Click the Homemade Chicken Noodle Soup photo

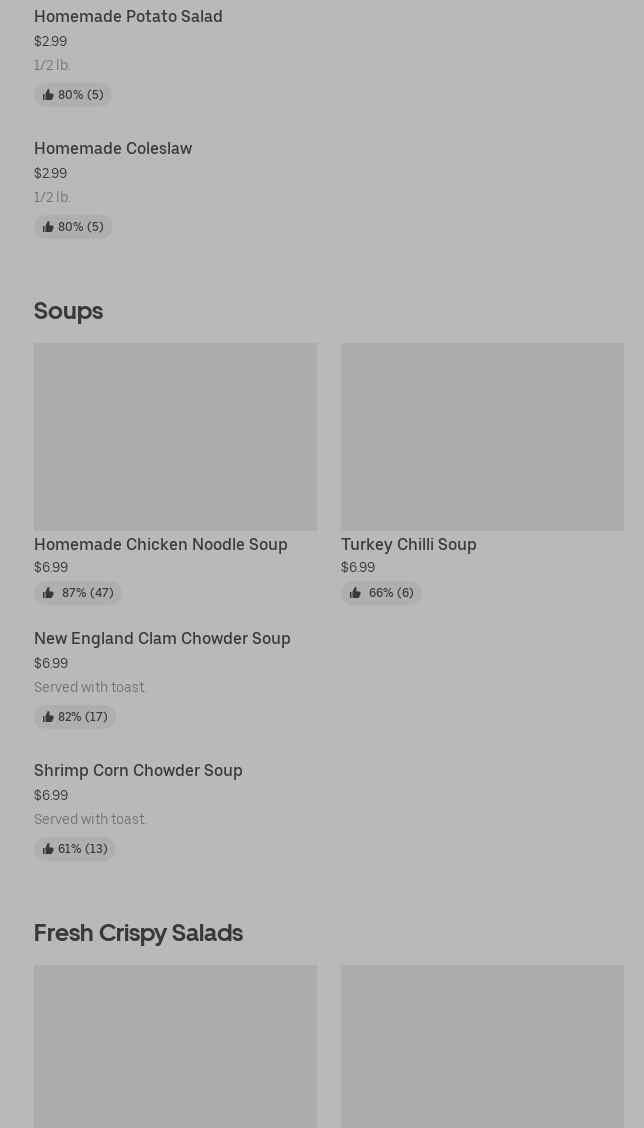click(x=175, y=436)
